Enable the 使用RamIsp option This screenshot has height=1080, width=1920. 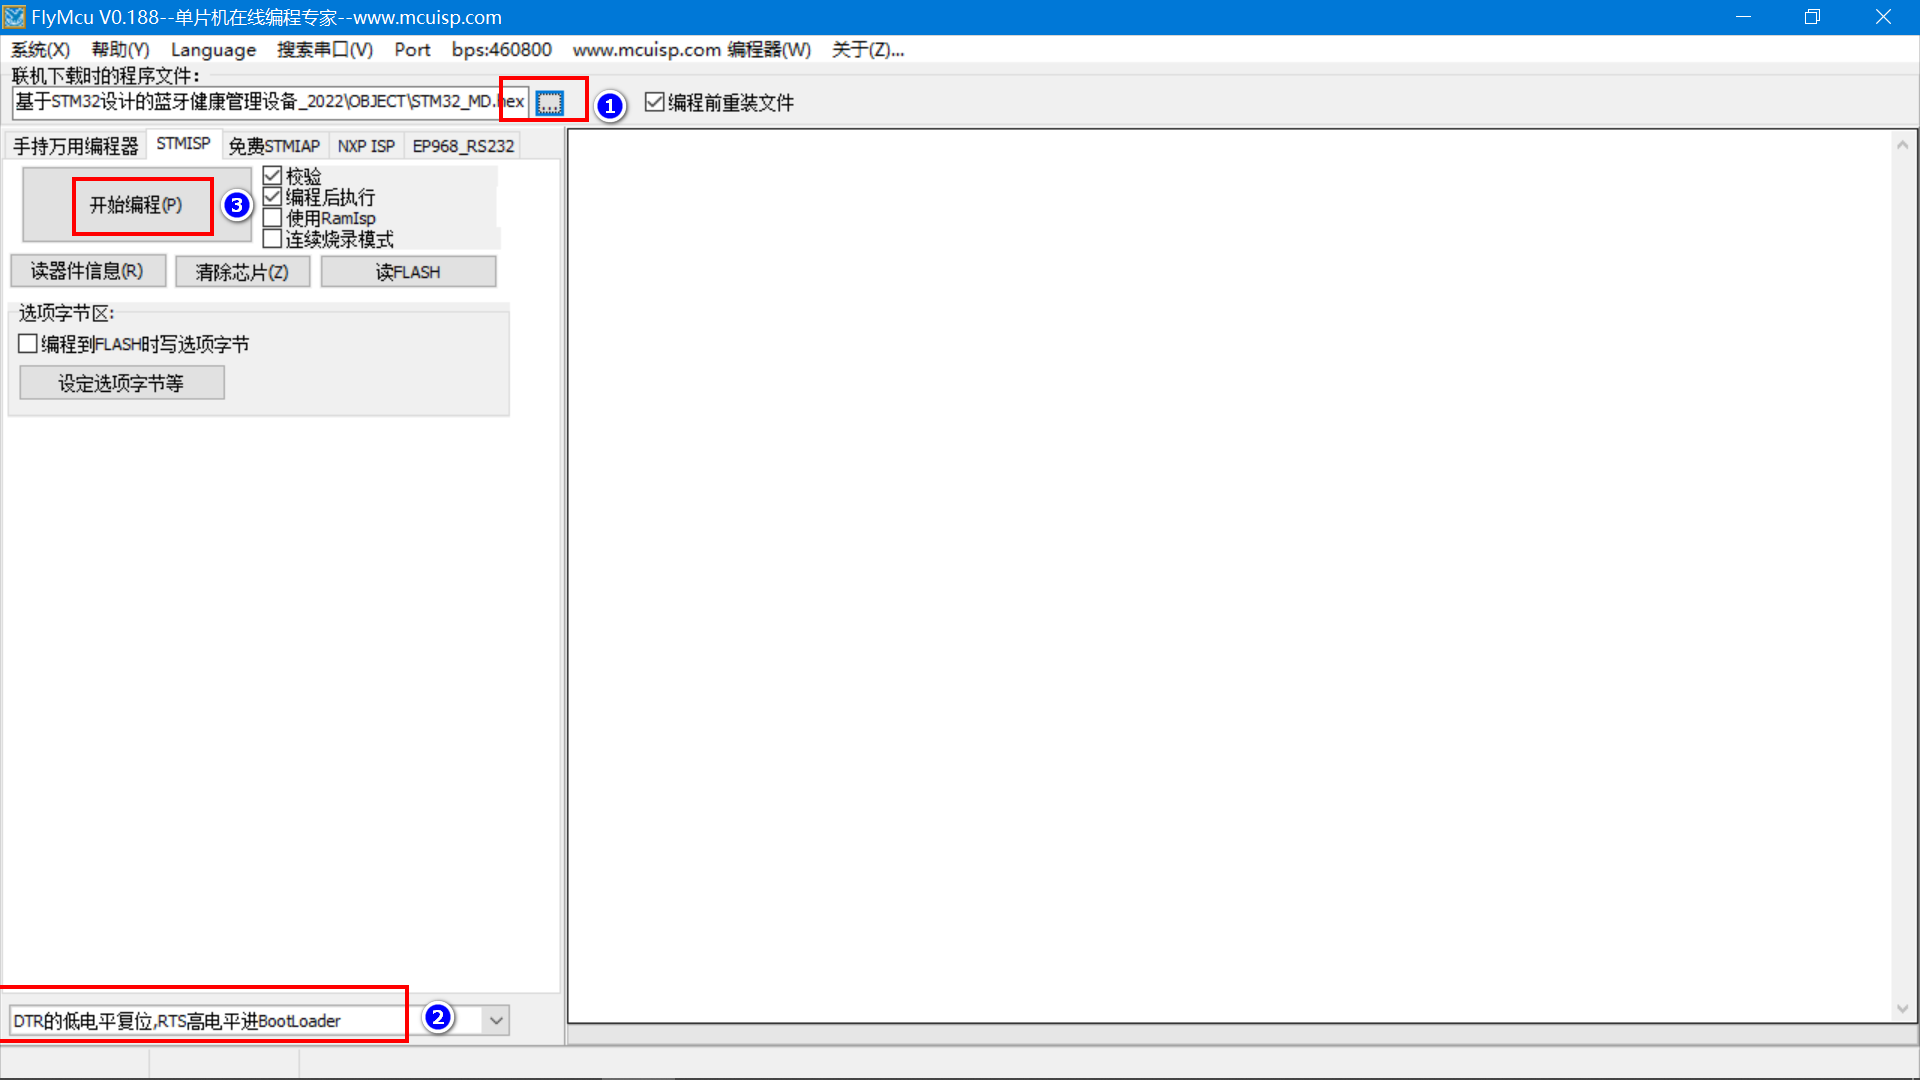(273, 217)
